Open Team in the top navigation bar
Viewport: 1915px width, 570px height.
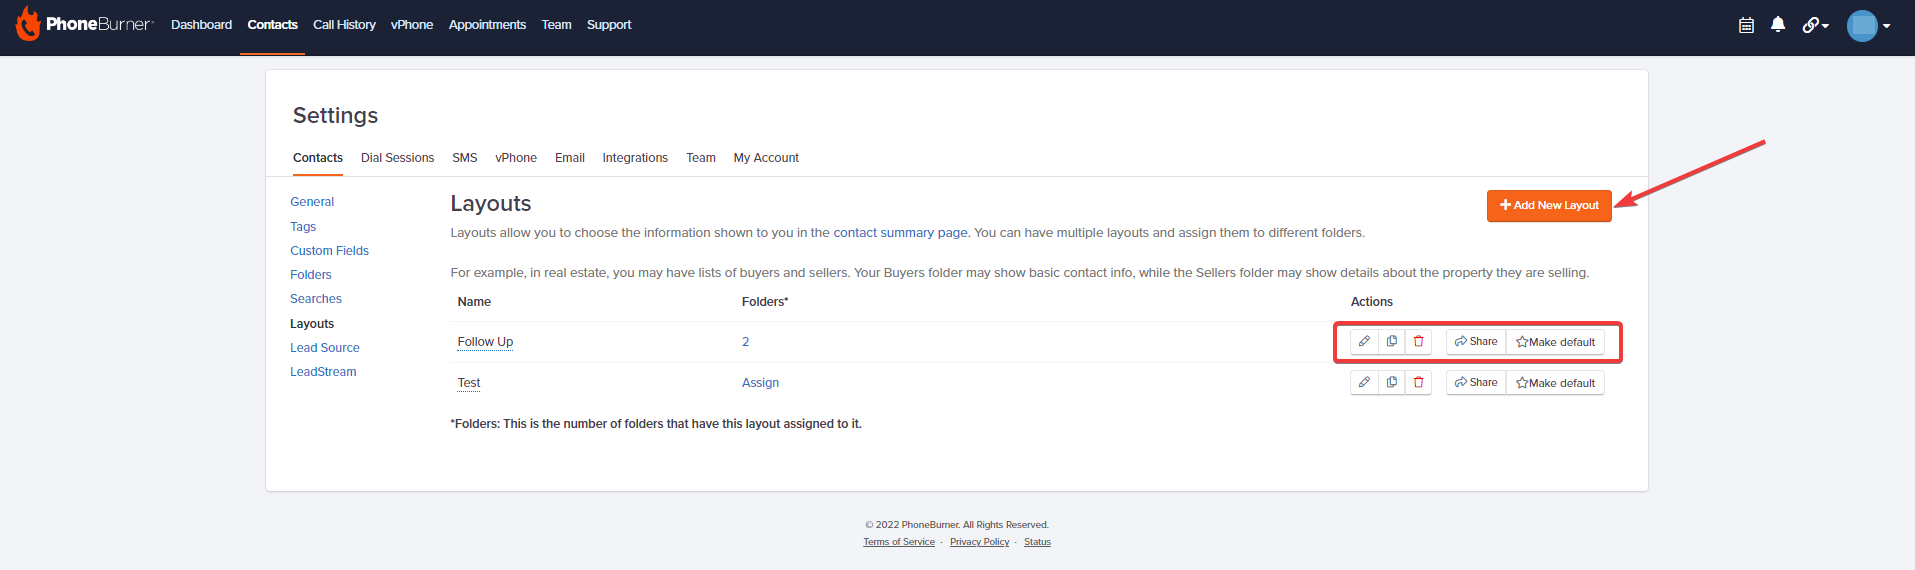pyautogui.click(x=556, y=25)
